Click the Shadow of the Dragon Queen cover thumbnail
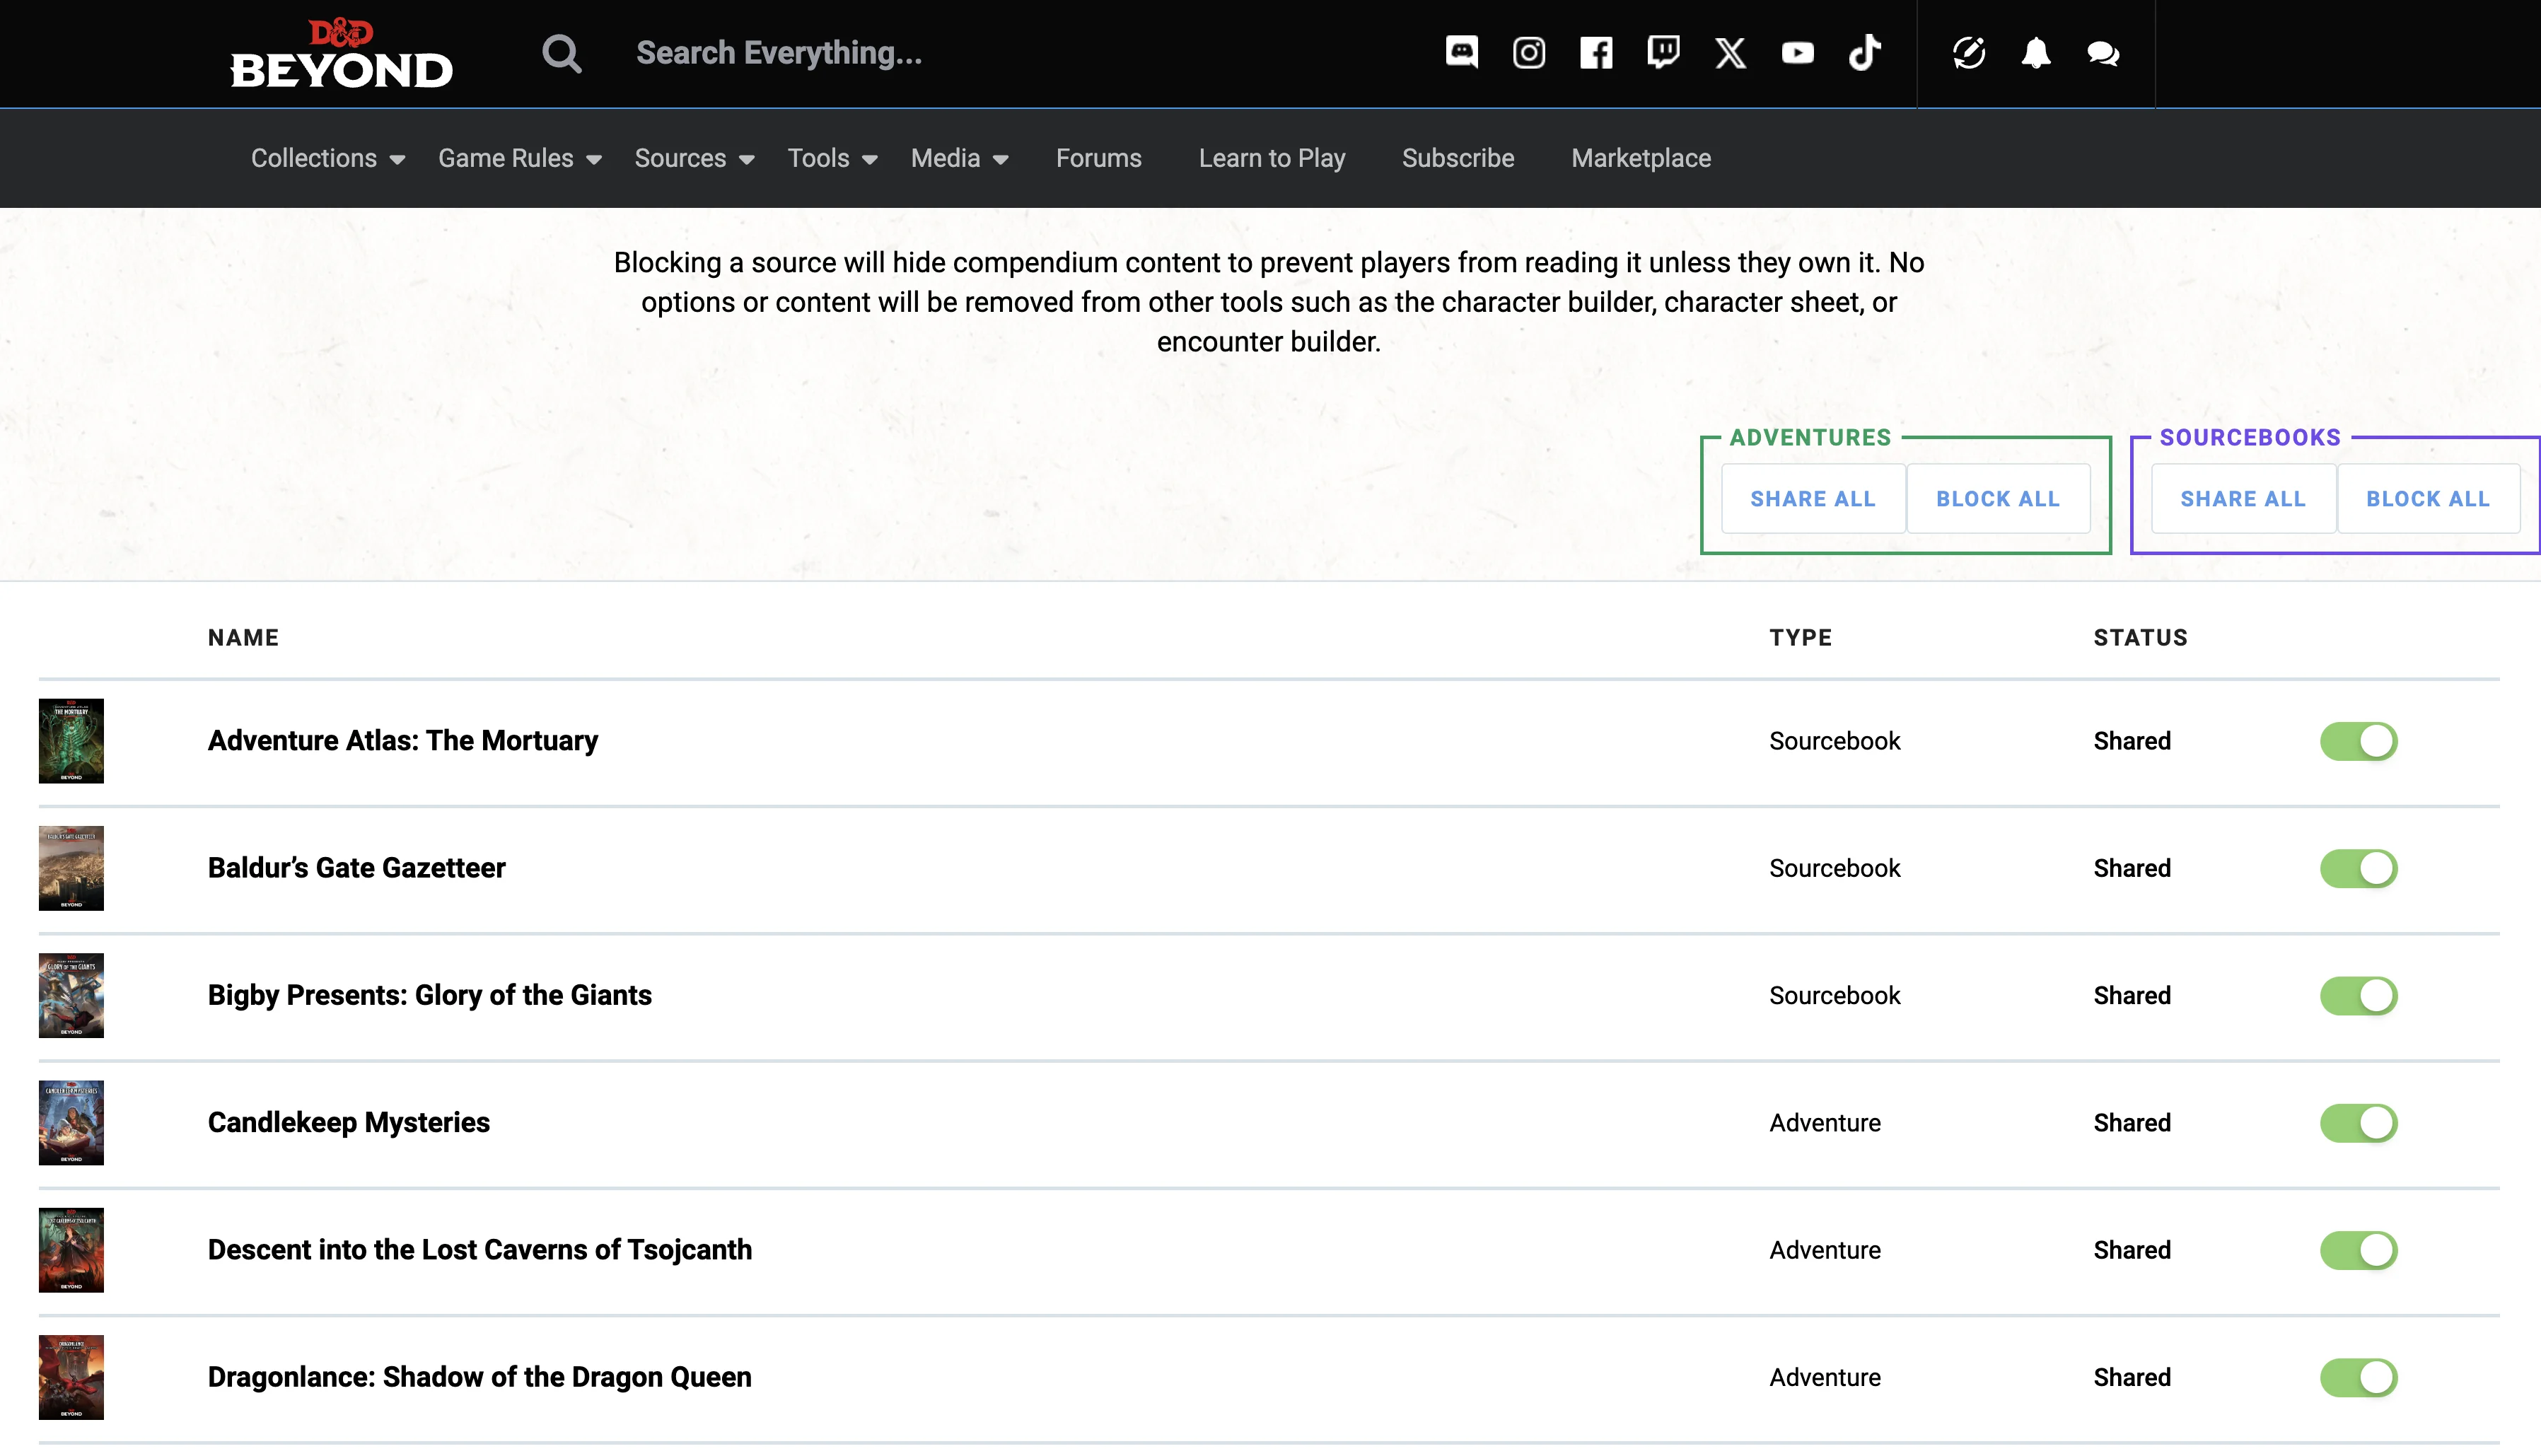This screenshot has height=1456, width=2541. click(x=71, y=1377)
